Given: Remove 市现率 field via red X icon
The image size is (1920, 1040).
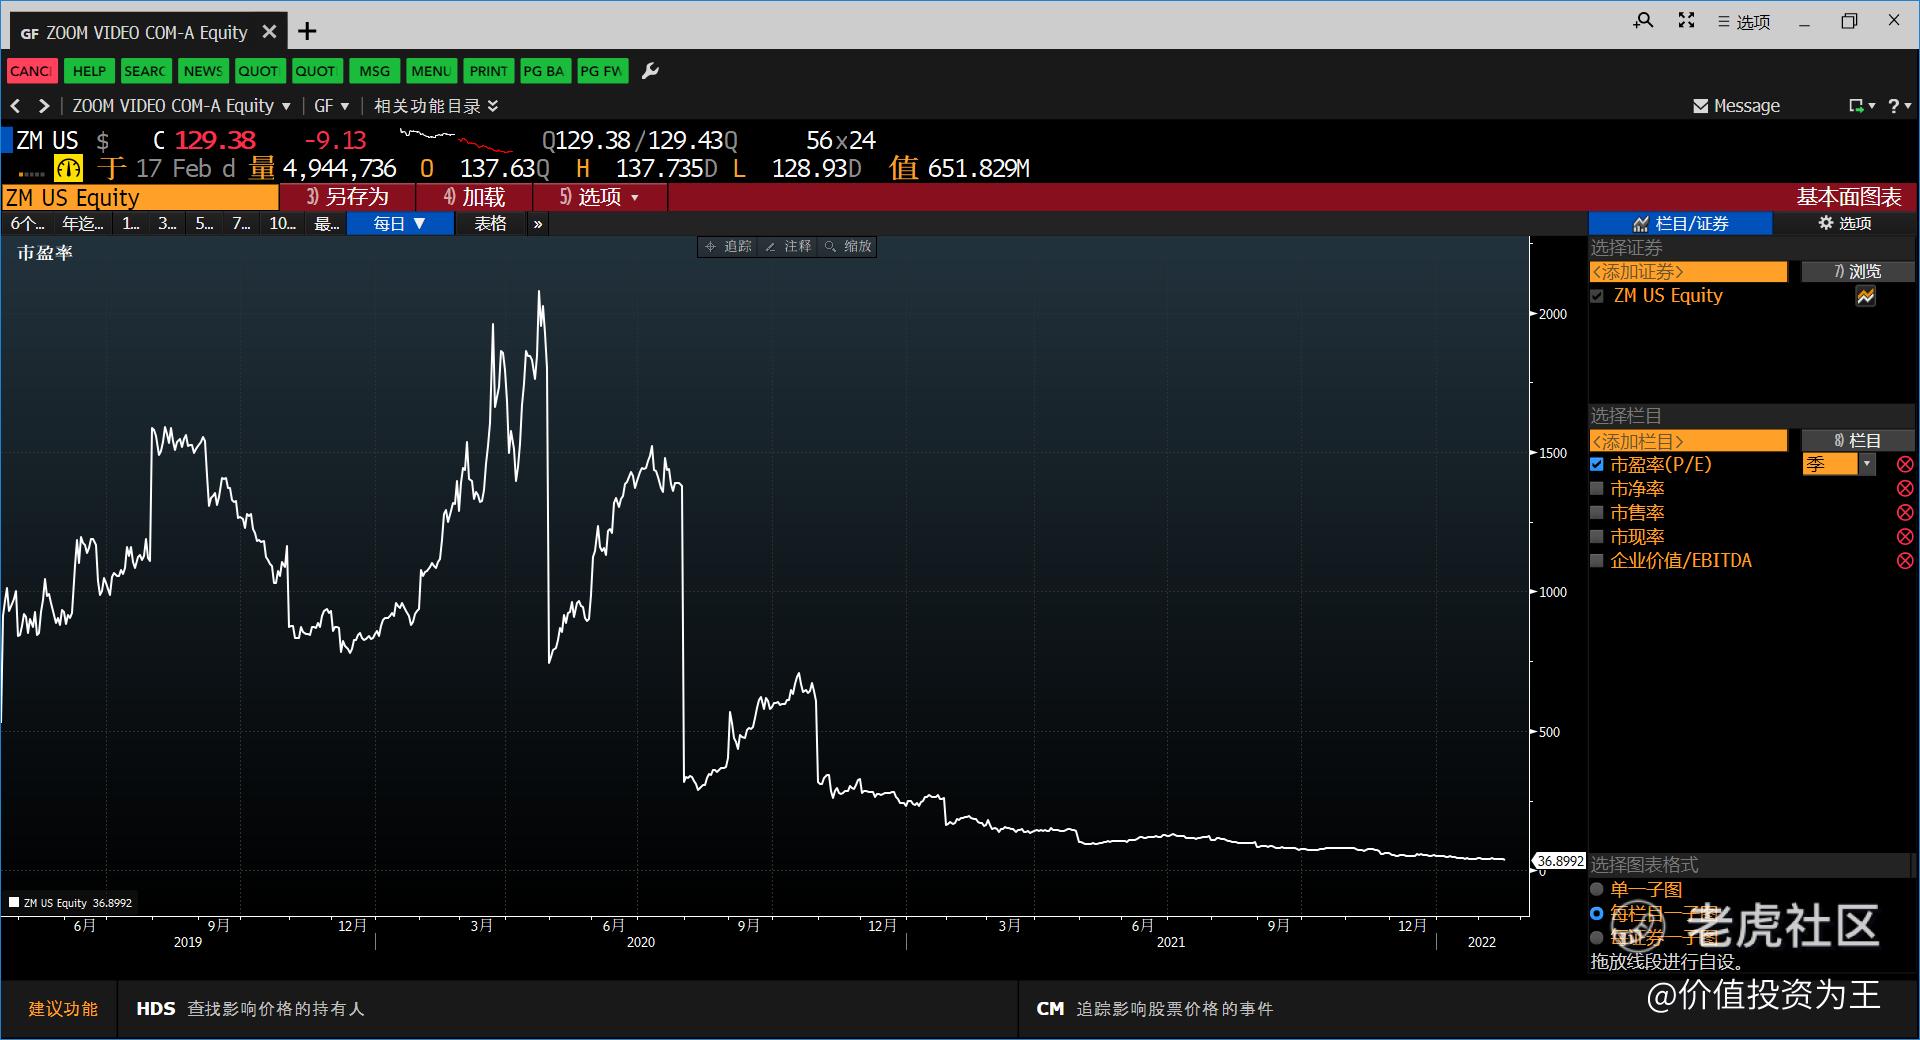Looking at the screenshot, I should point(1905,537).
